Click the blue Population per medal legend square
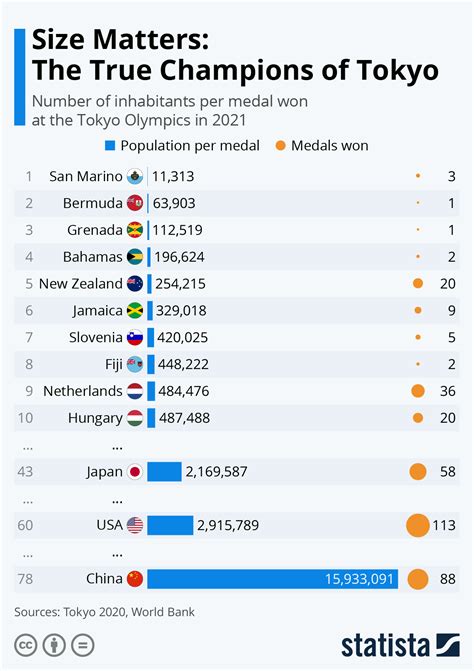Screen dimensions: 474x671 (x=110, y=146)
